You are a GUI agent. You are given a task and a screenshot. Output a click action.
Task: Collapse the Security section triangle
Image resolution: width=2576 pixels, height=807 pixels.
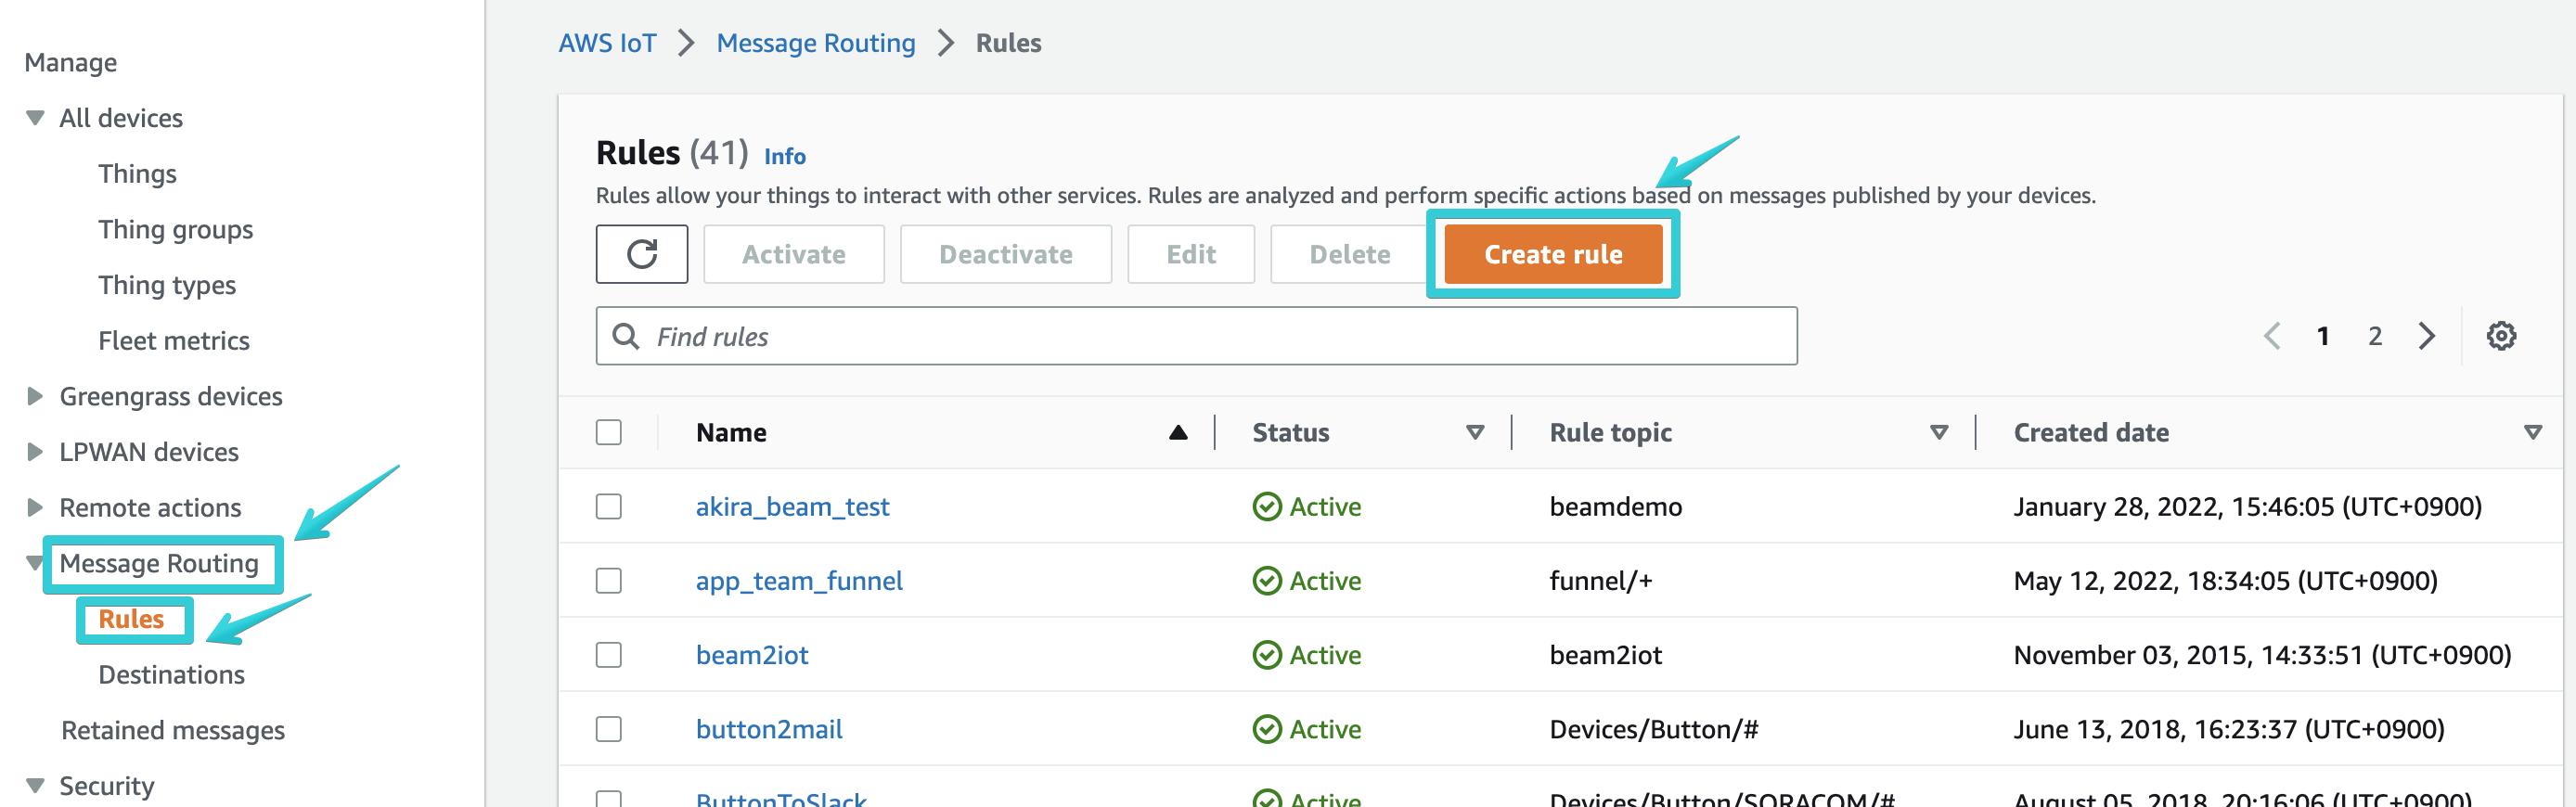point(35,786)
